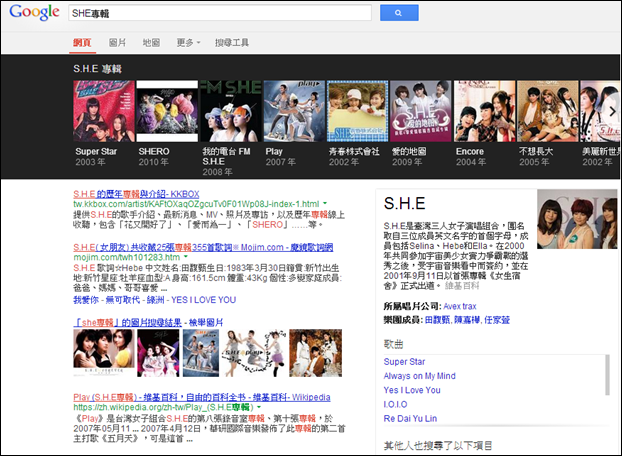Viewport: 622px width, 456px height.
Task: Click the 歌曲 section heading
Action: pos(393,344)
